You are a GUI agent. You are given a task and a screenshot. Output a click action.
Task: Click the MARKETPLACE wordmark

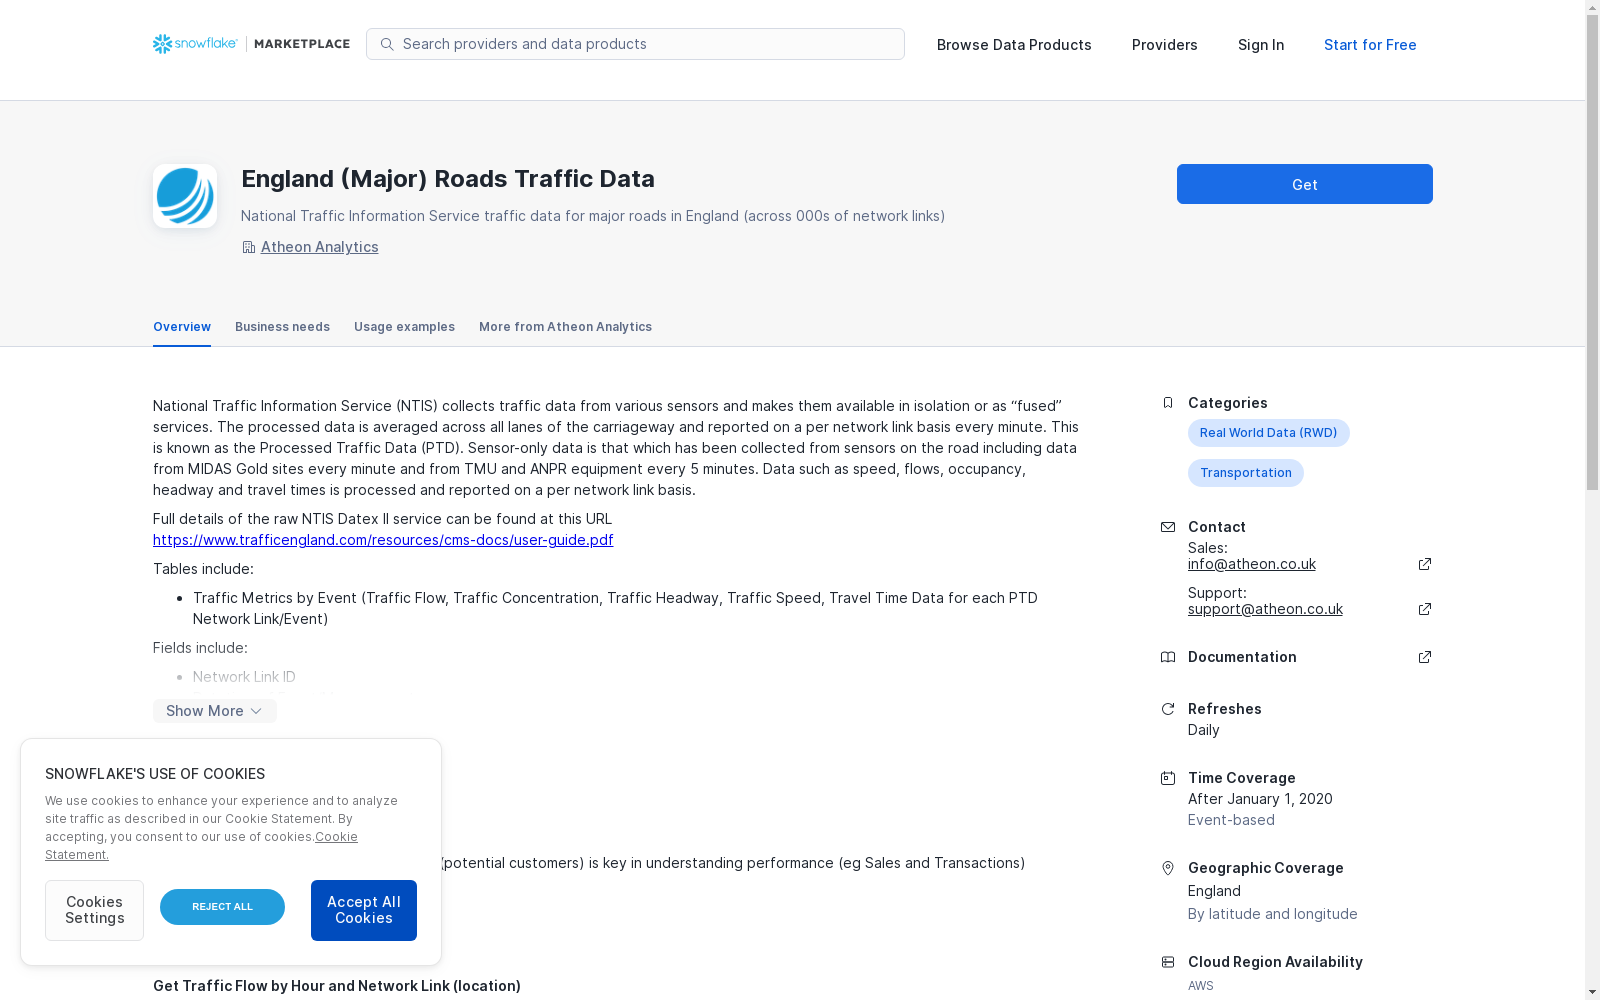302,44
